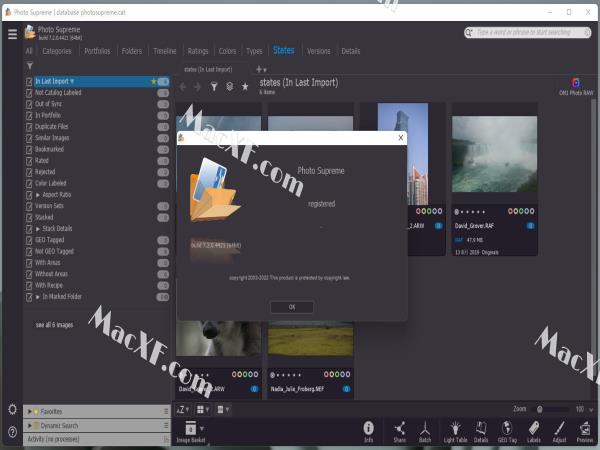Image resolution: width=600 pixels, height=450 pixels.
Task: Open the thumbnail grid view dropdown
Action: pyautogui.click(x=203, y=410)
